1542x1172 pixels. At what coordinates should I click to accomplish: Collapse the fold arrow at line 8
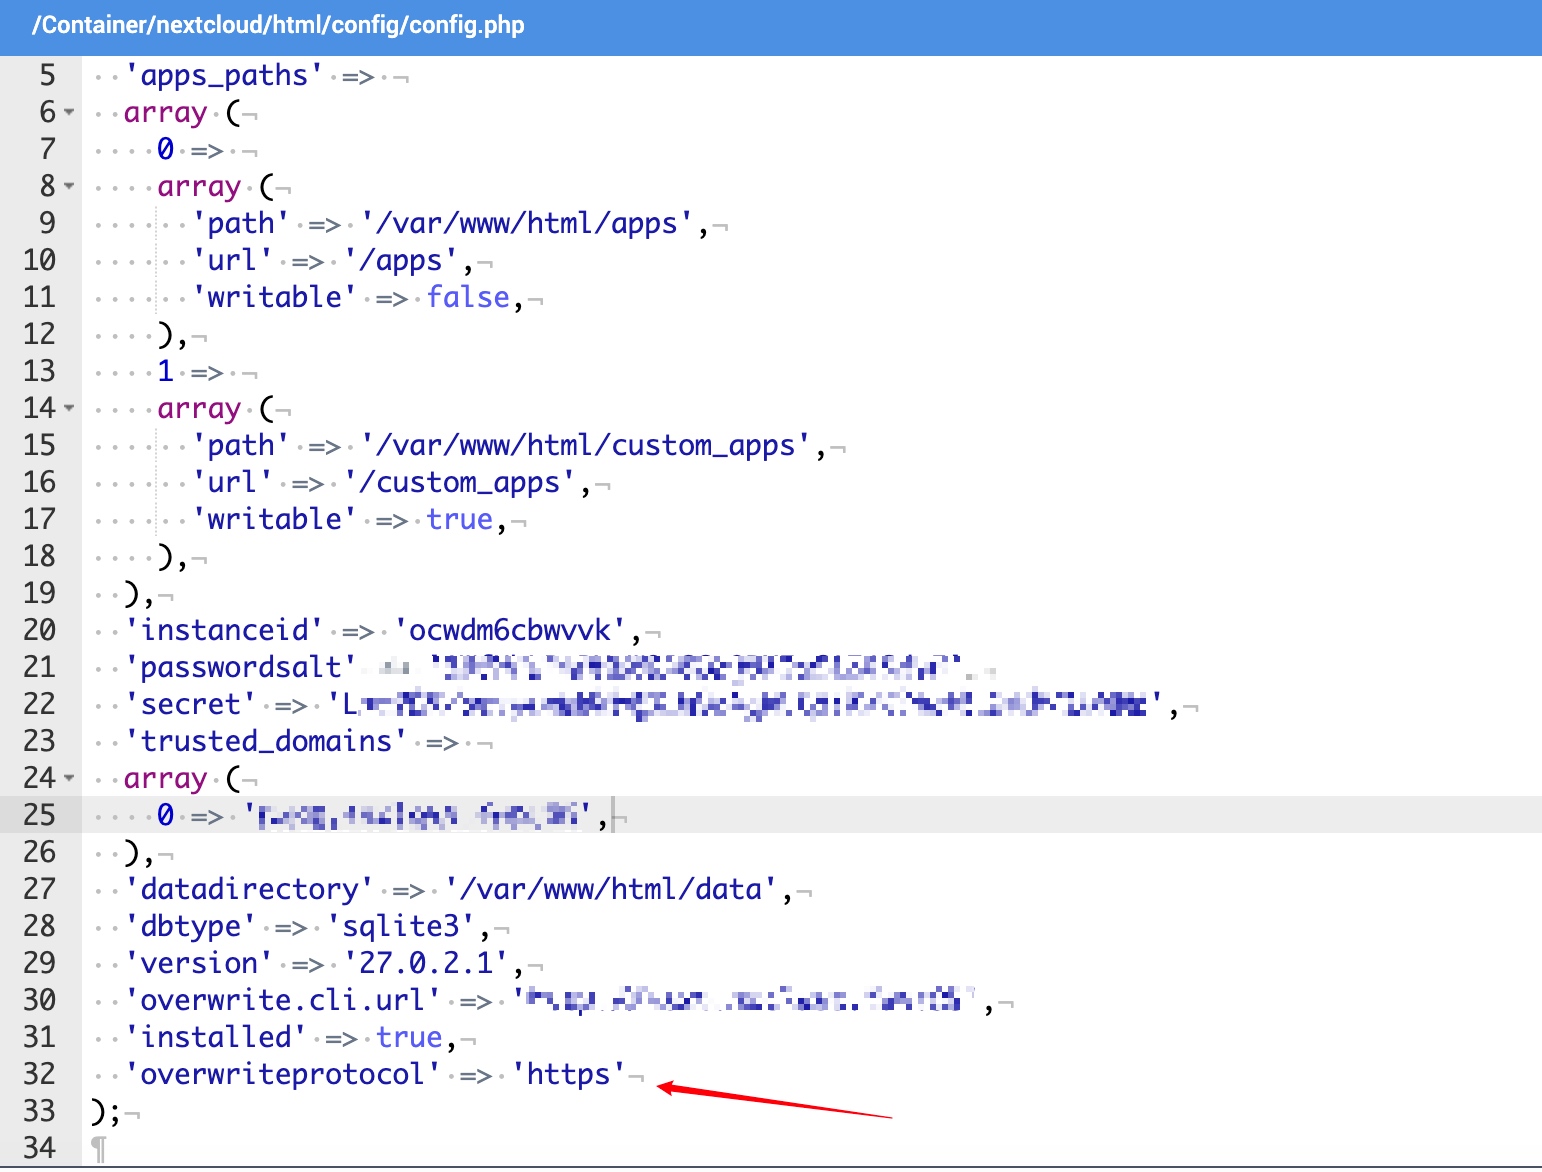point(69,186)
